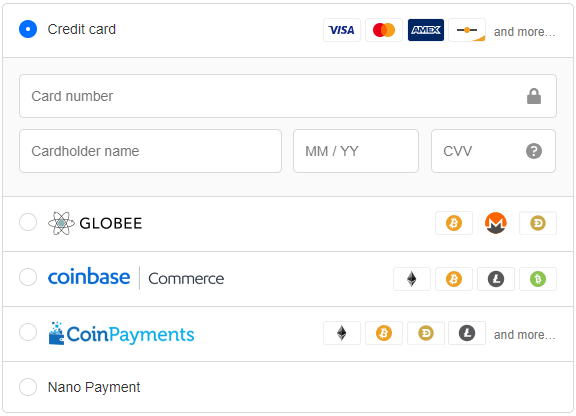Focus the Card number input field

click(288, 96)
